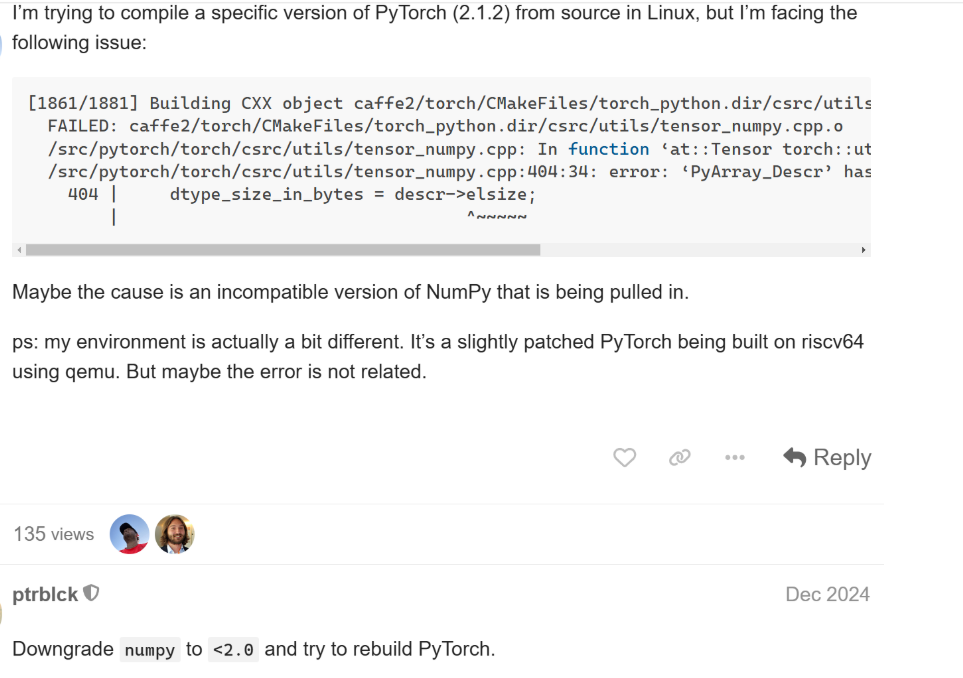Click the blue function keyword in code

(x=609, y=149)
